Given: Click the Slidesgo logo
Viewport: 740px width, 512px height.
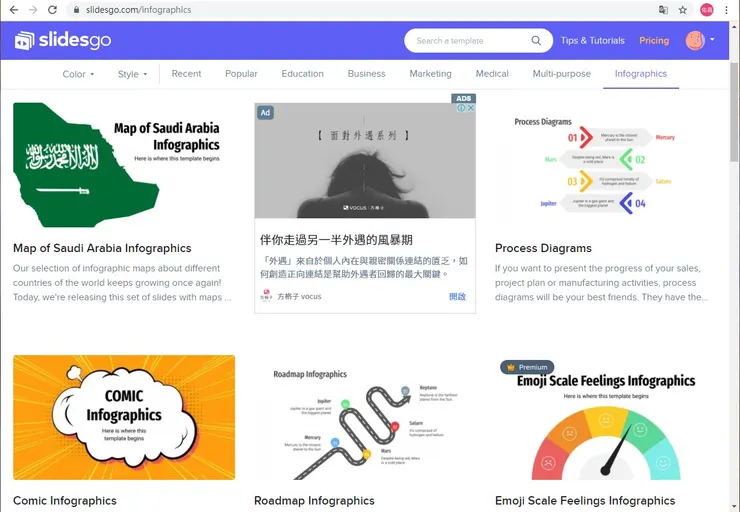Looking at the screenshot, I should (63, 41).
